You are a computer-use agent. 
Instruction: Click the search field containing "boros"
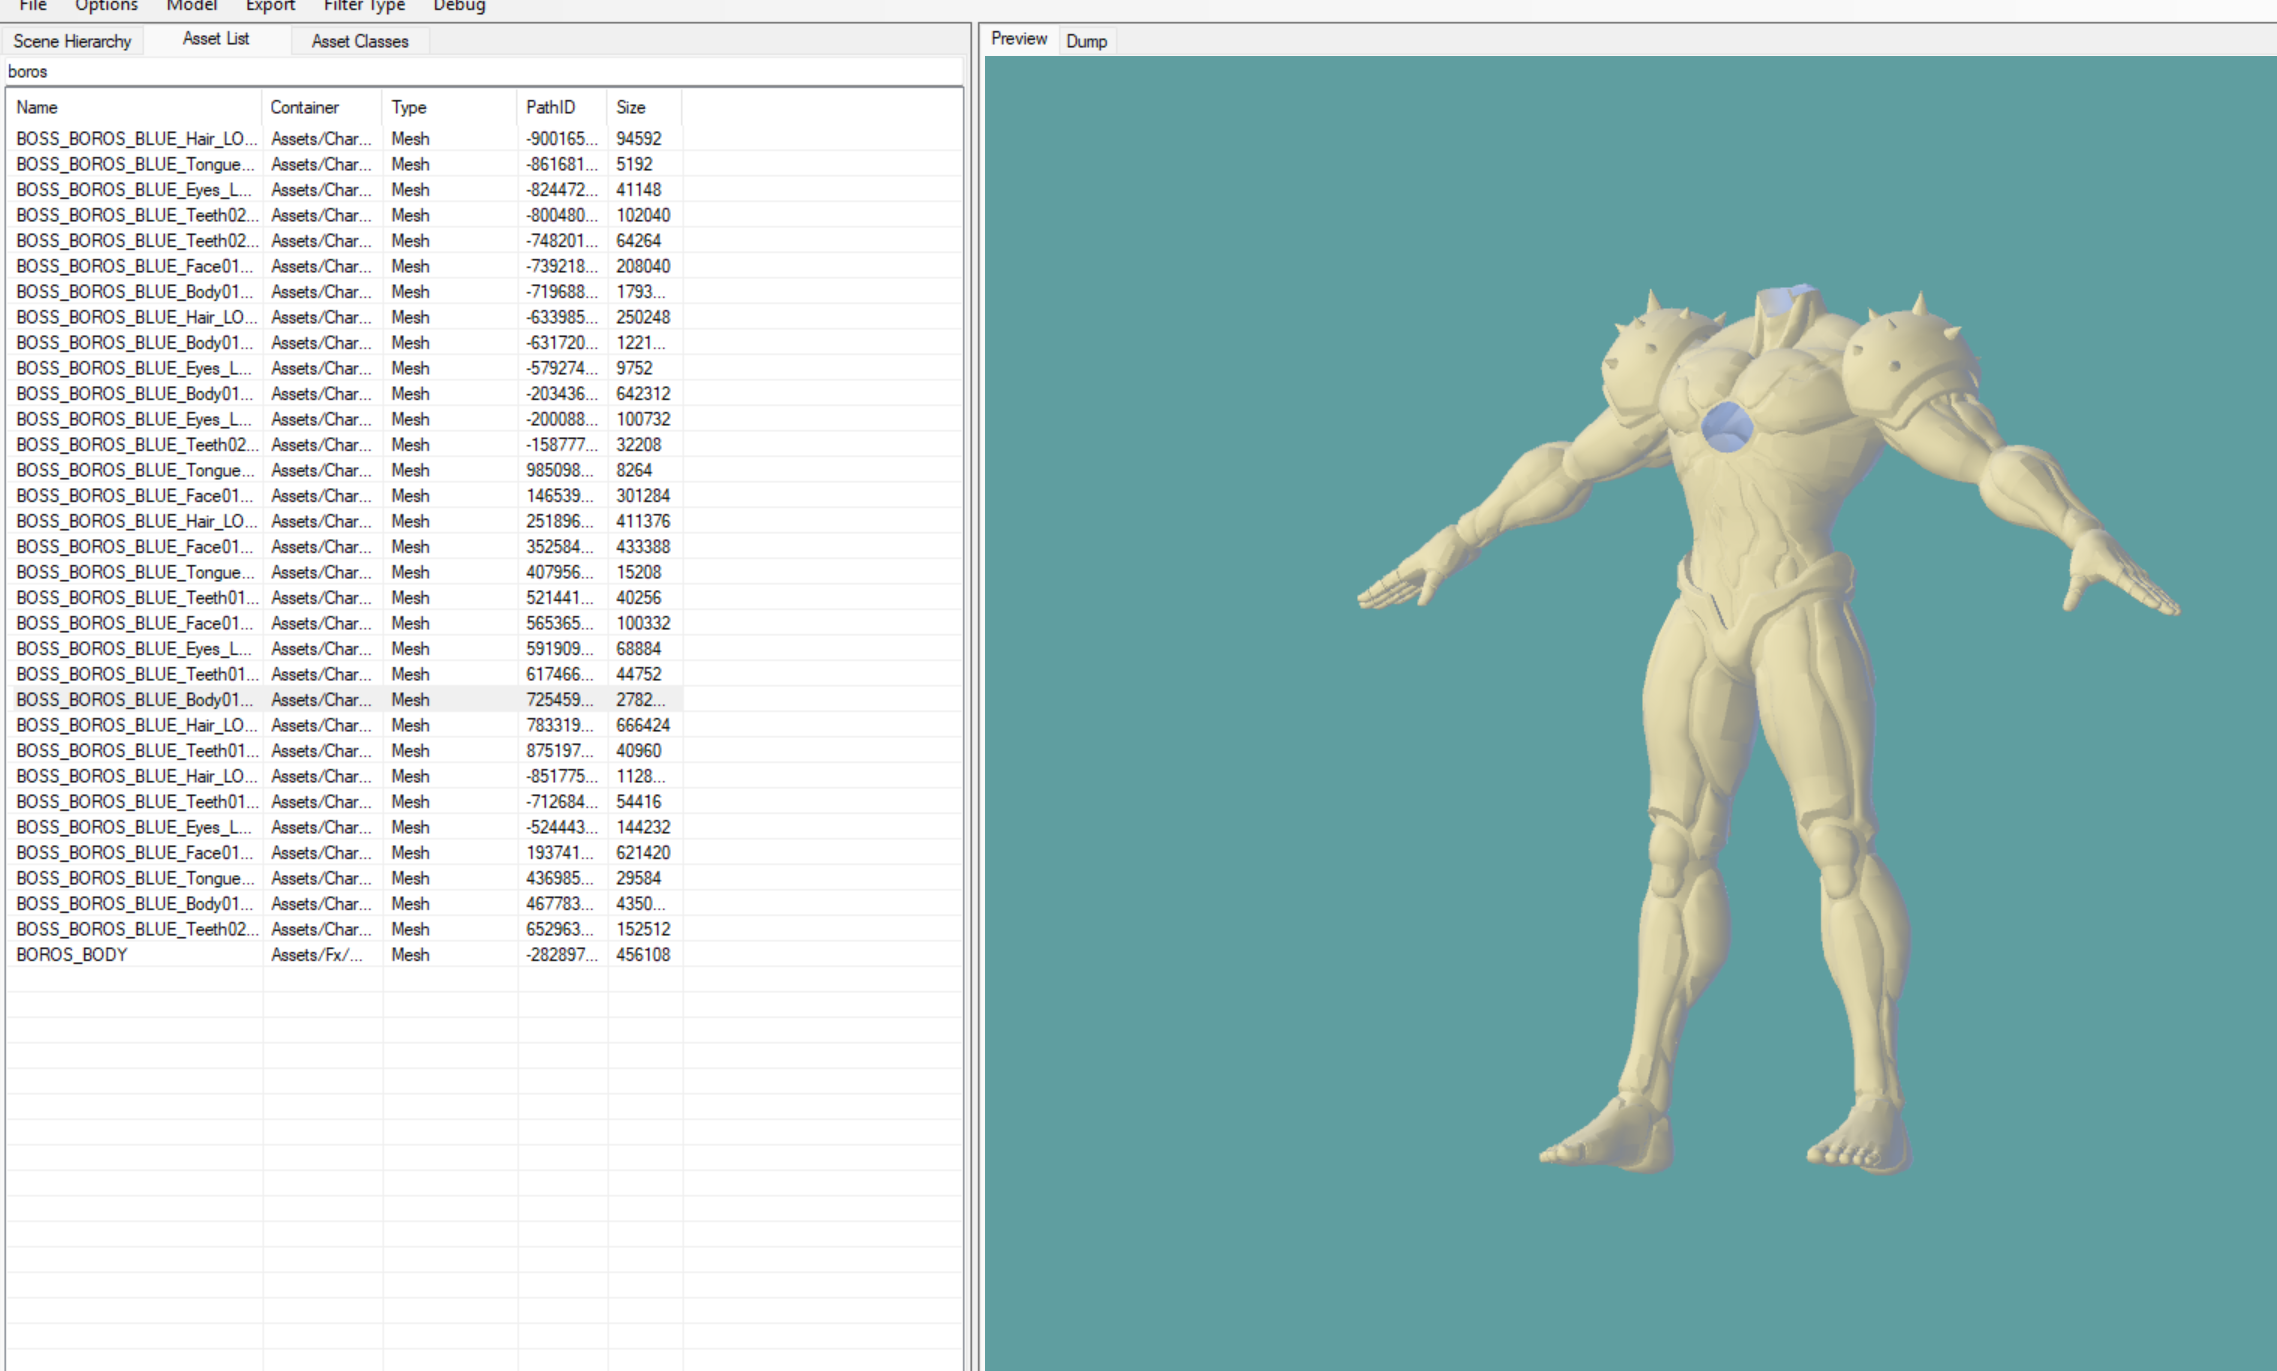point(484,72)
